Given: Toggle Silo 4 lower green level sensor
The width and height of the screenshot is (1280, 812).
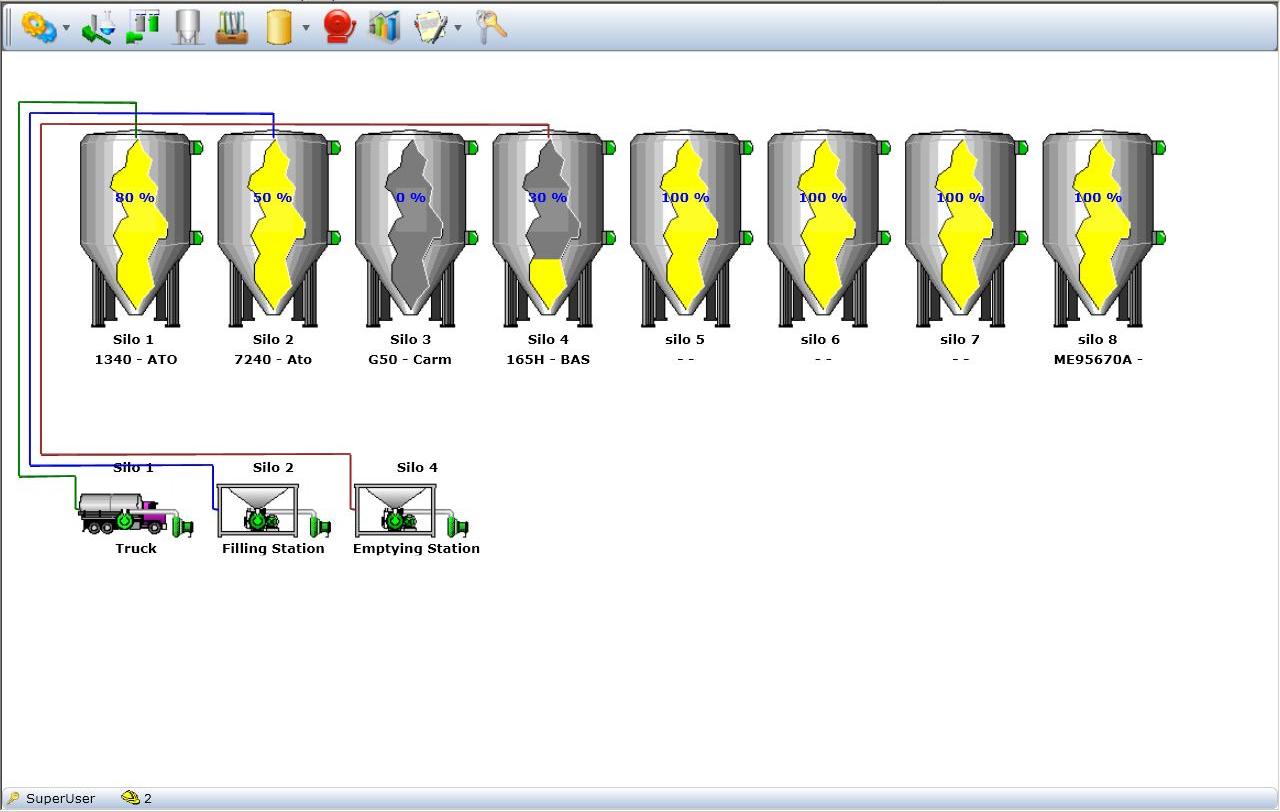Looking at the screenshot, I should (x=609, y=238).
